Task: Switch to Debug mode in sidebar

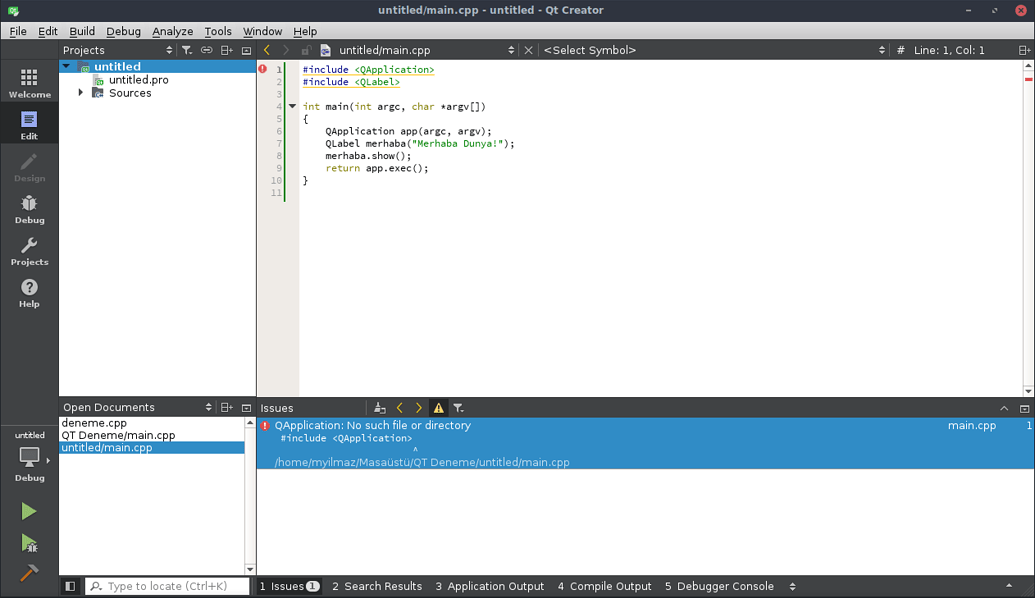Action: (29, 209)
